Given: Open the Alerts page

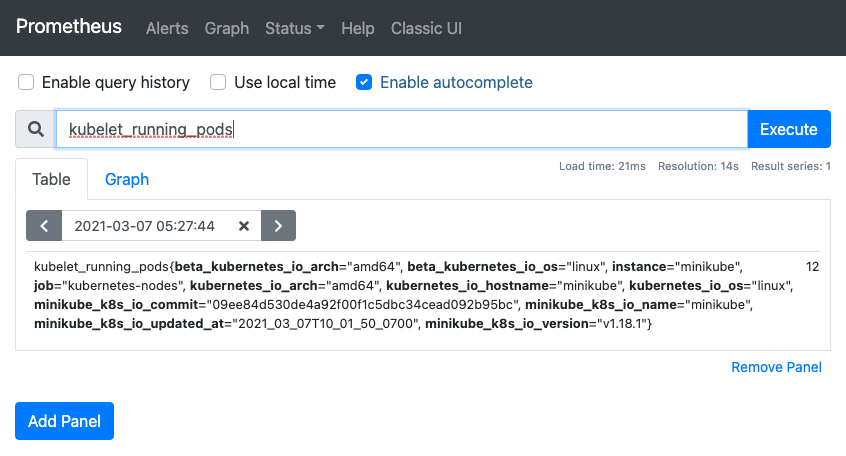Looking at the screenshot, I should coord(167,28).
